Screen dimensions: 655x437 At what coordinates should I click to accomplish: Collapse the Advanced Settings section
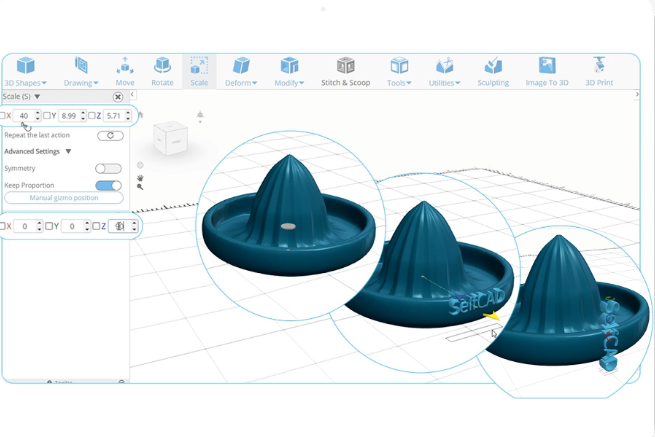coord(68,151)
